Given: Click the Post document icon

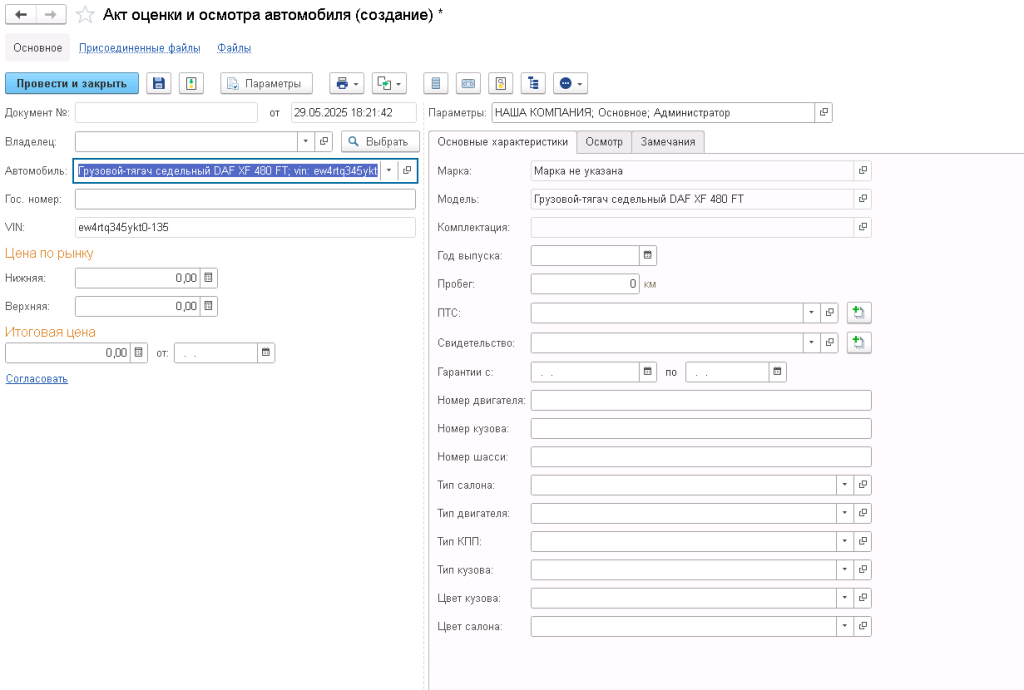Looking at the screenshot, I should pyautogui.click(x=191, y=83).
